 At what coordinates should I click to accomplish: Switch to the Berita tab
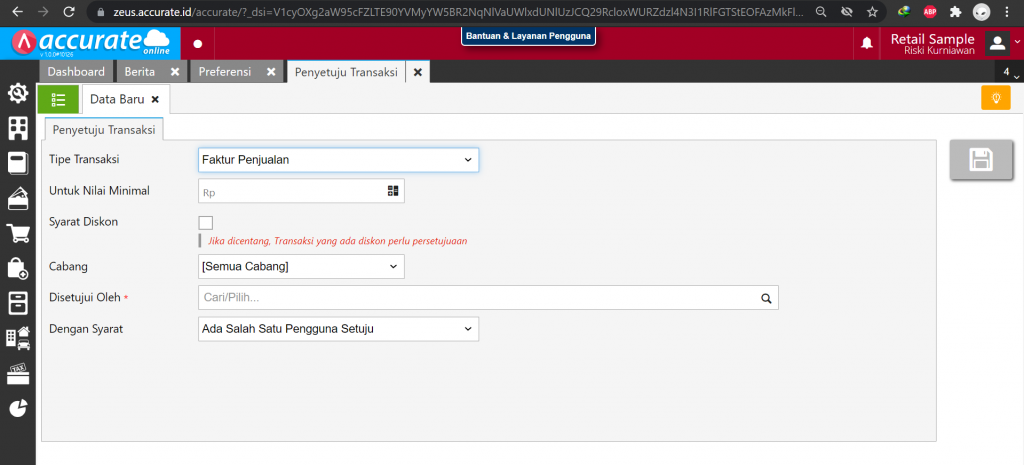pos(140,72)
